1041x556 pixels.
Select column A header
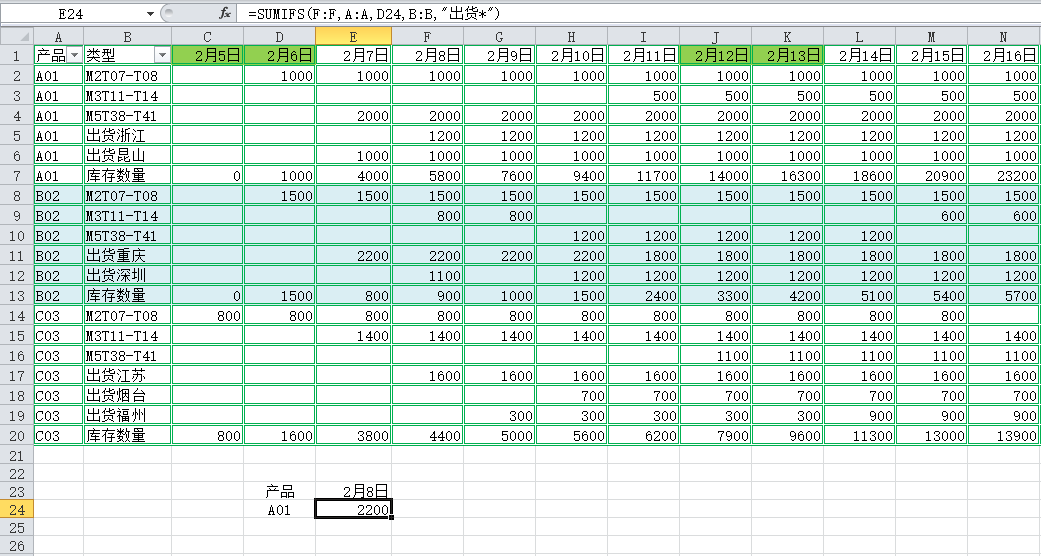58,36
